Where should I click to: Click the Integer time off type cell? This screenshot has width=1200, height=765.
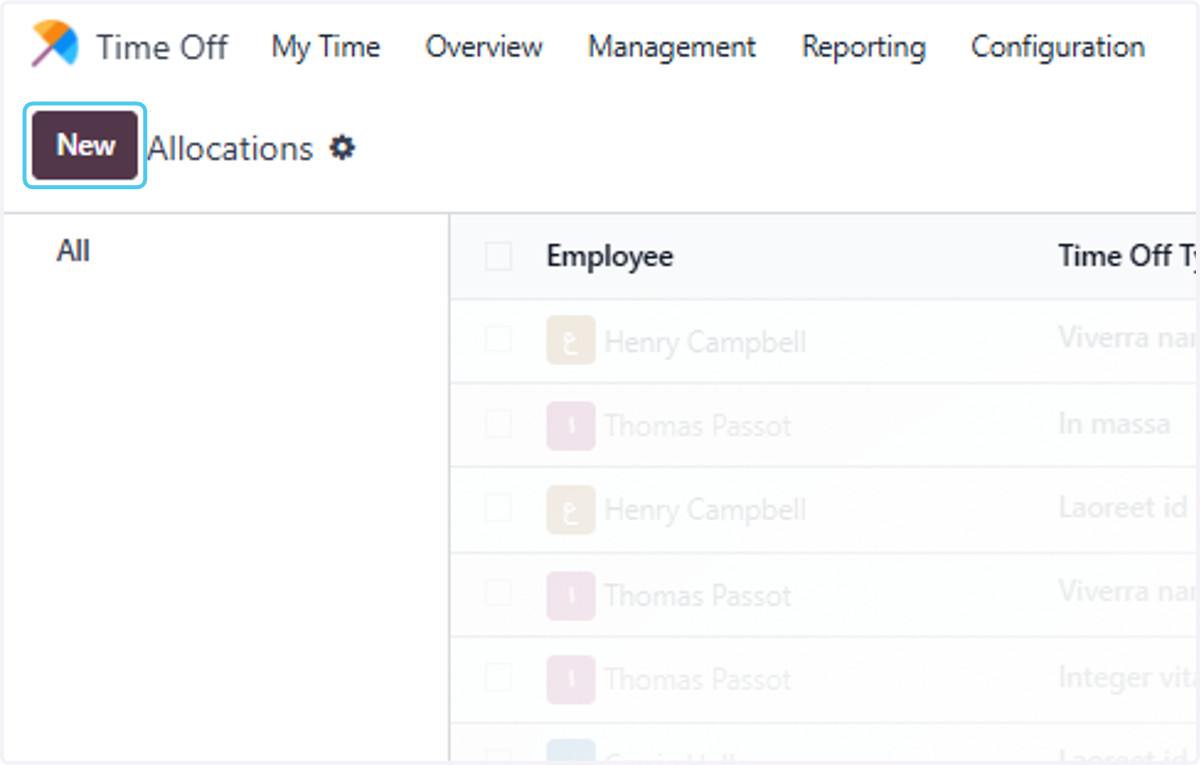pos(1128,678)
